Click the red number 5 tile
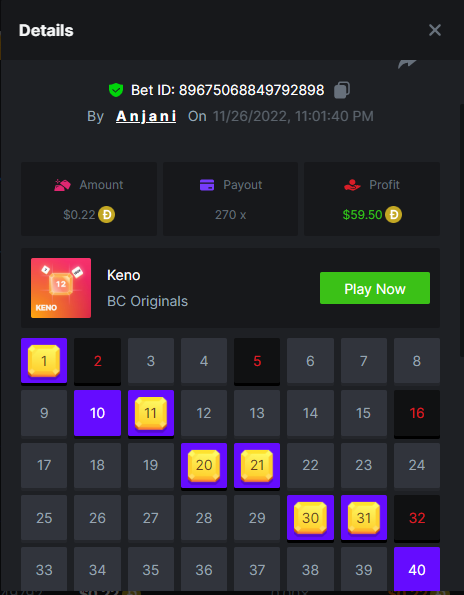Viewport: 464px width, 595px height. click(x=257, y=360)
